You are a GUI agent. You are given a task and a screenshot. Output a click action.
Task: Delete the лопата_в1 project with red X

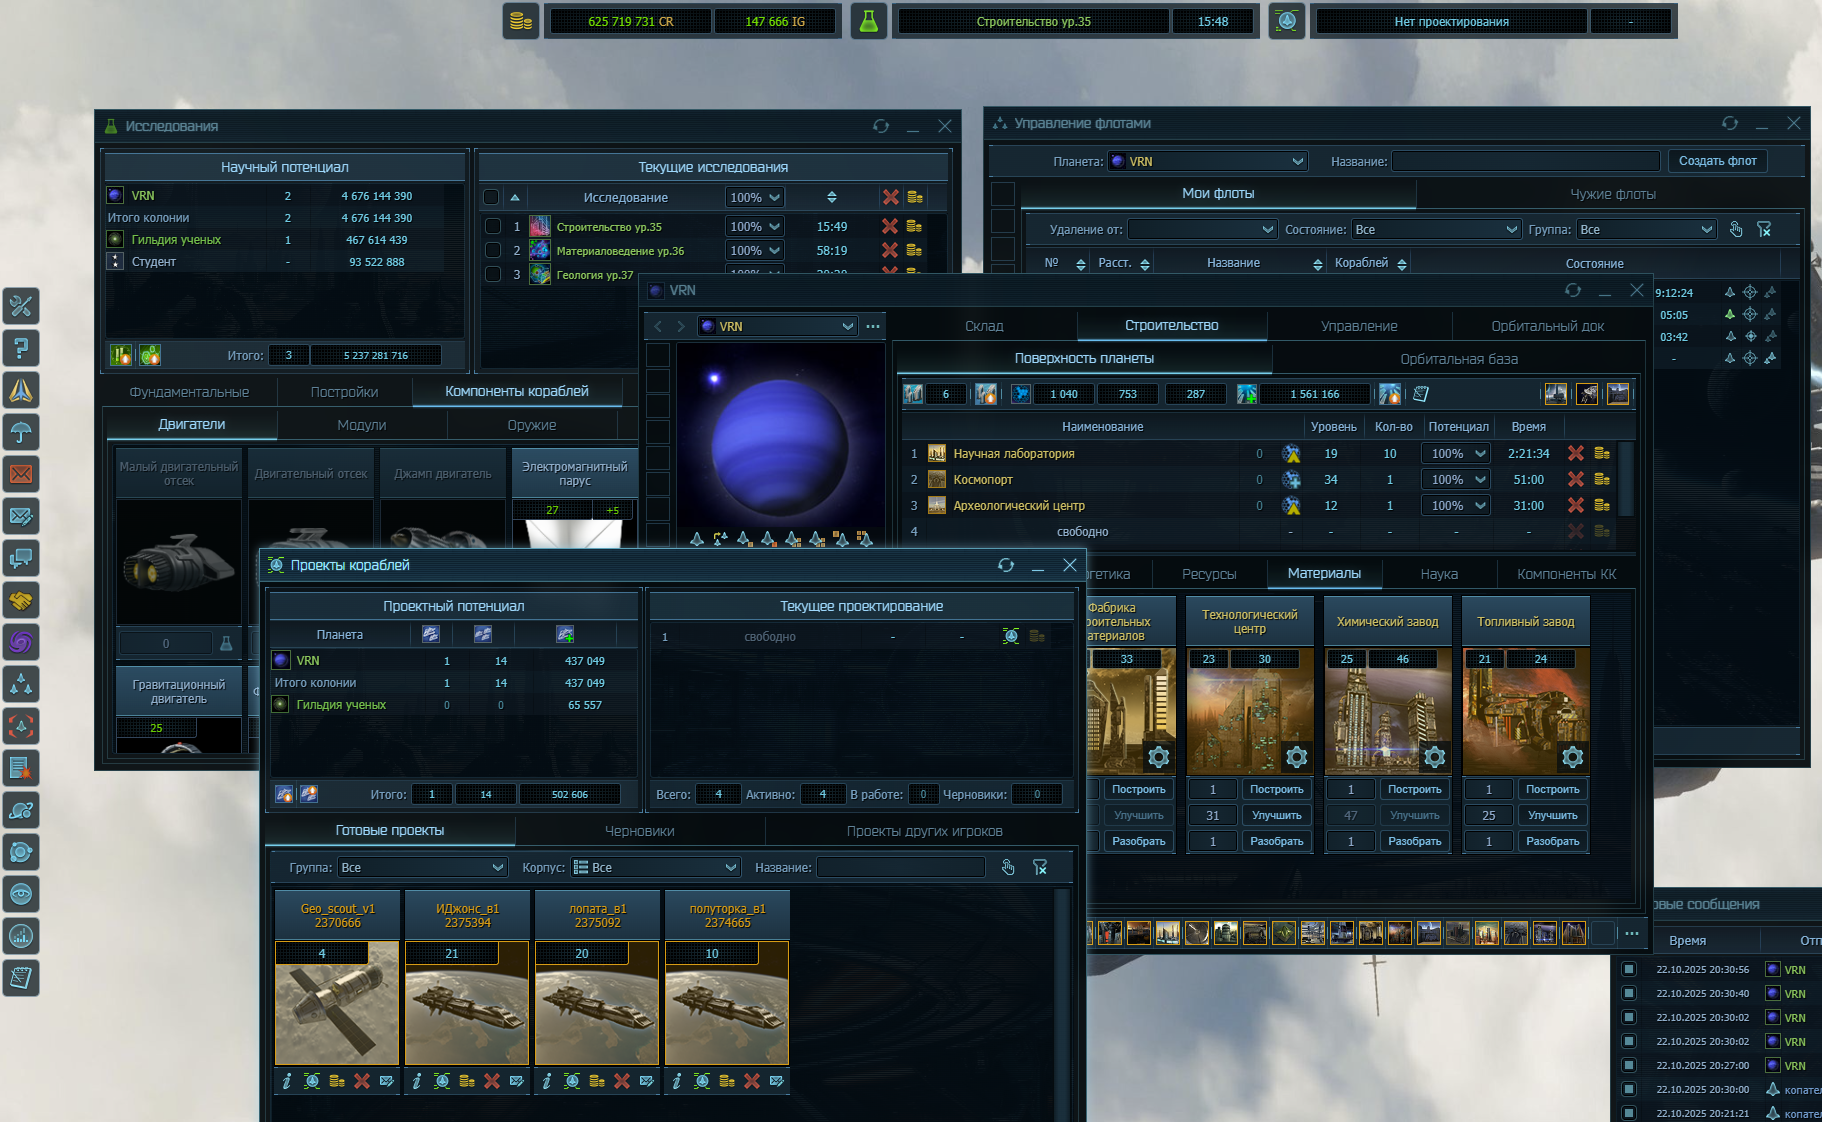622,1081
